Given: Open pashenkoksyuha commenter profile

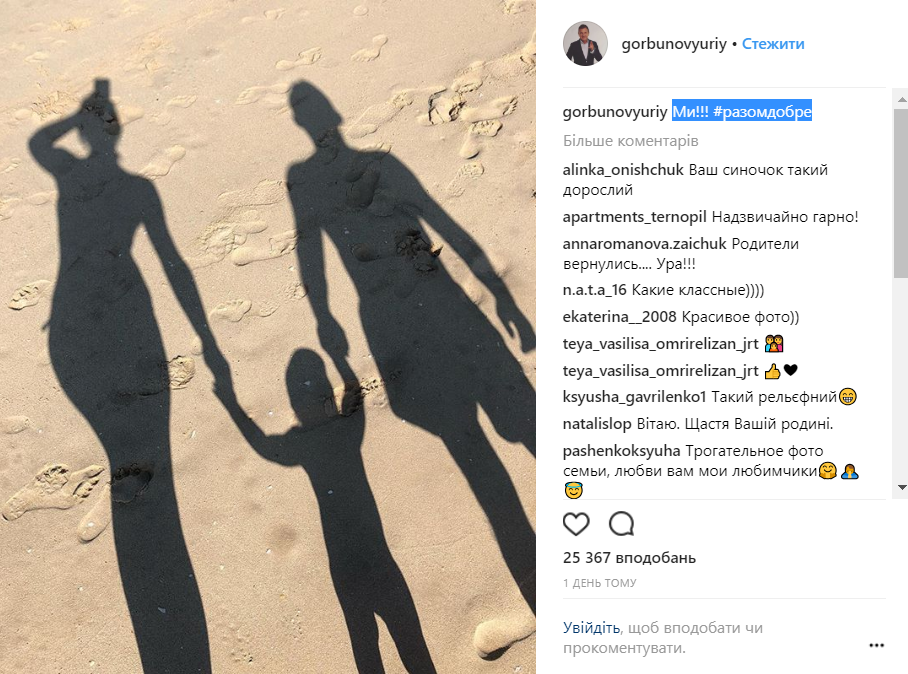Looking at the screenshot, I should 621,450.
